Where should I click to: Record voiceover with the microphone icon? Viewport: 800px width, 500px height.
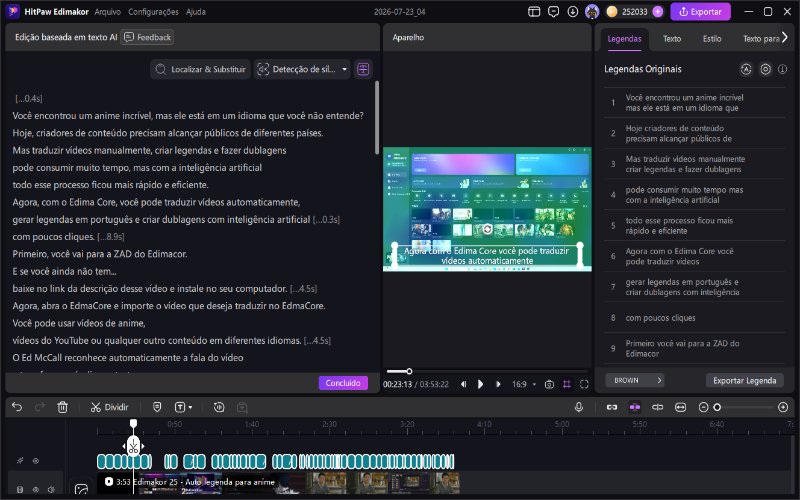tap(579, 407)
